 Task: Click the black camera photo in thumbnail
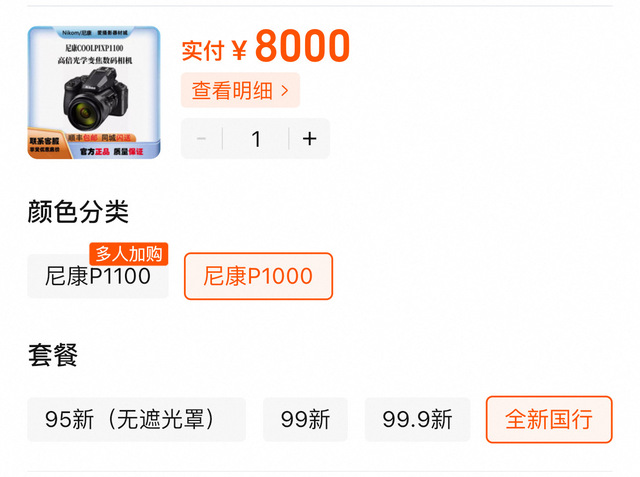coord(96,99)
